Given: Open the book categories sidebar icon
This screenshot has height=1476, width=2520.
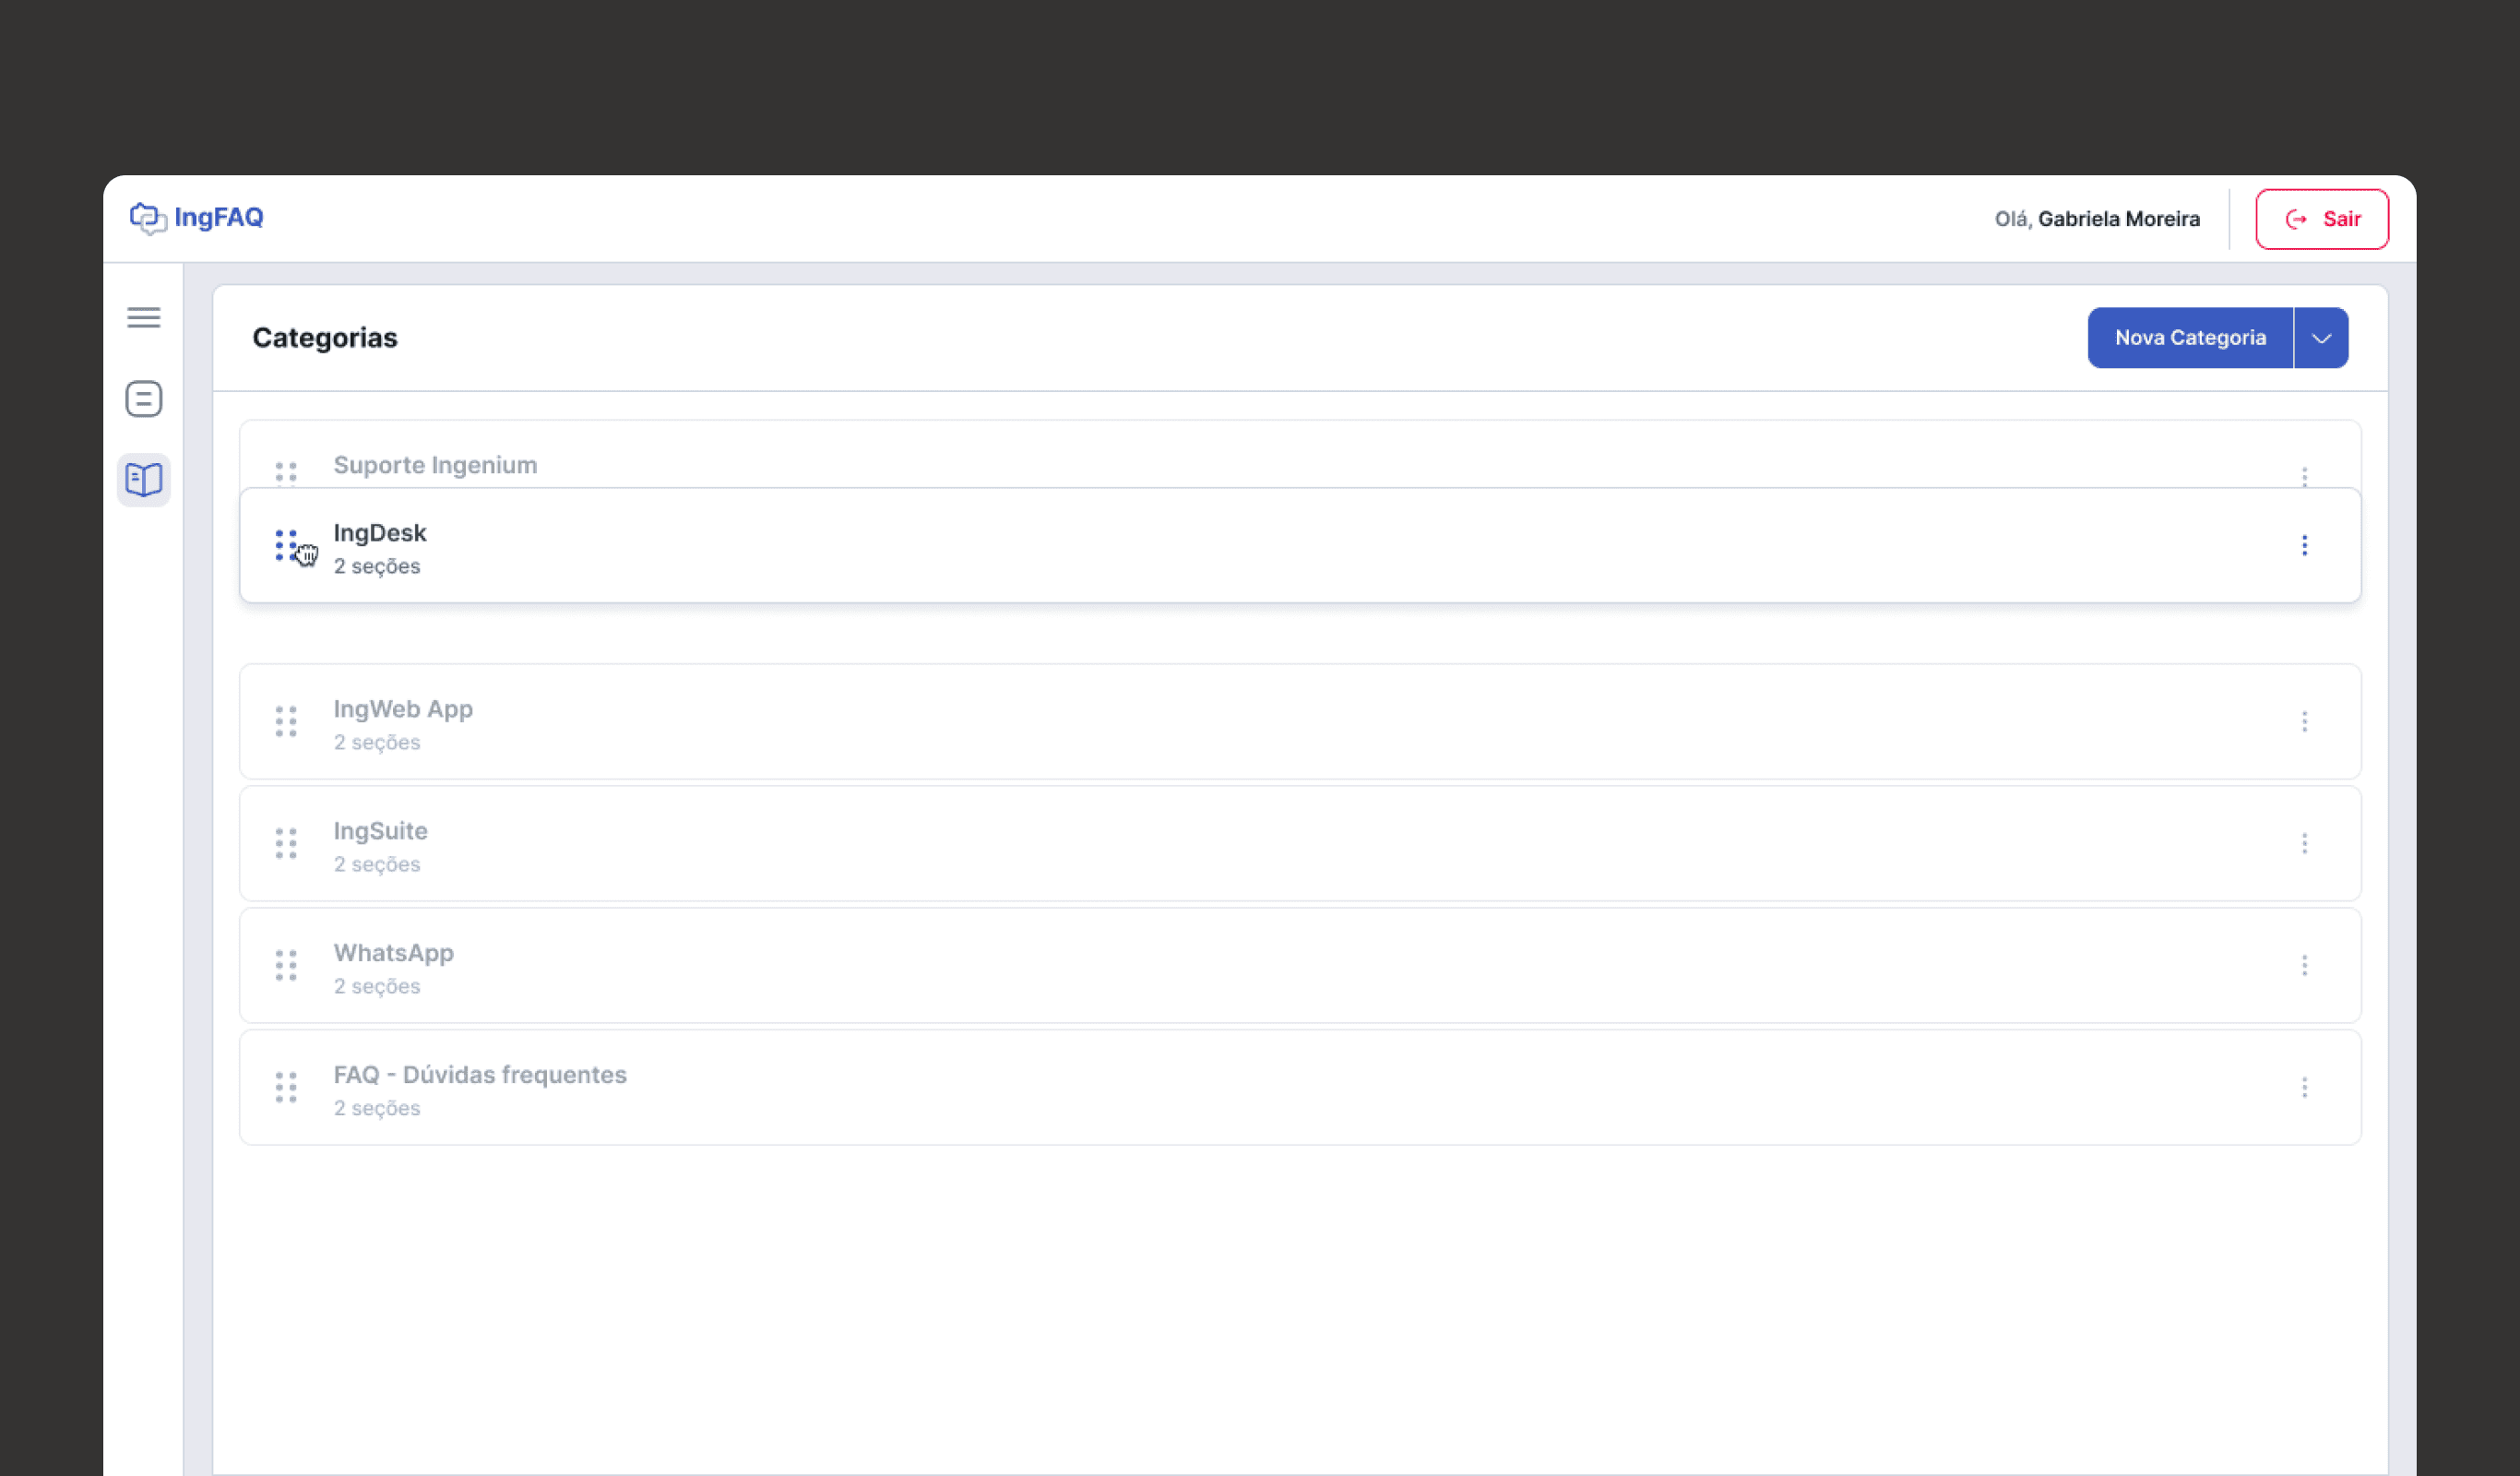Looking at the screenshot, I should click(x=144, y=480).
